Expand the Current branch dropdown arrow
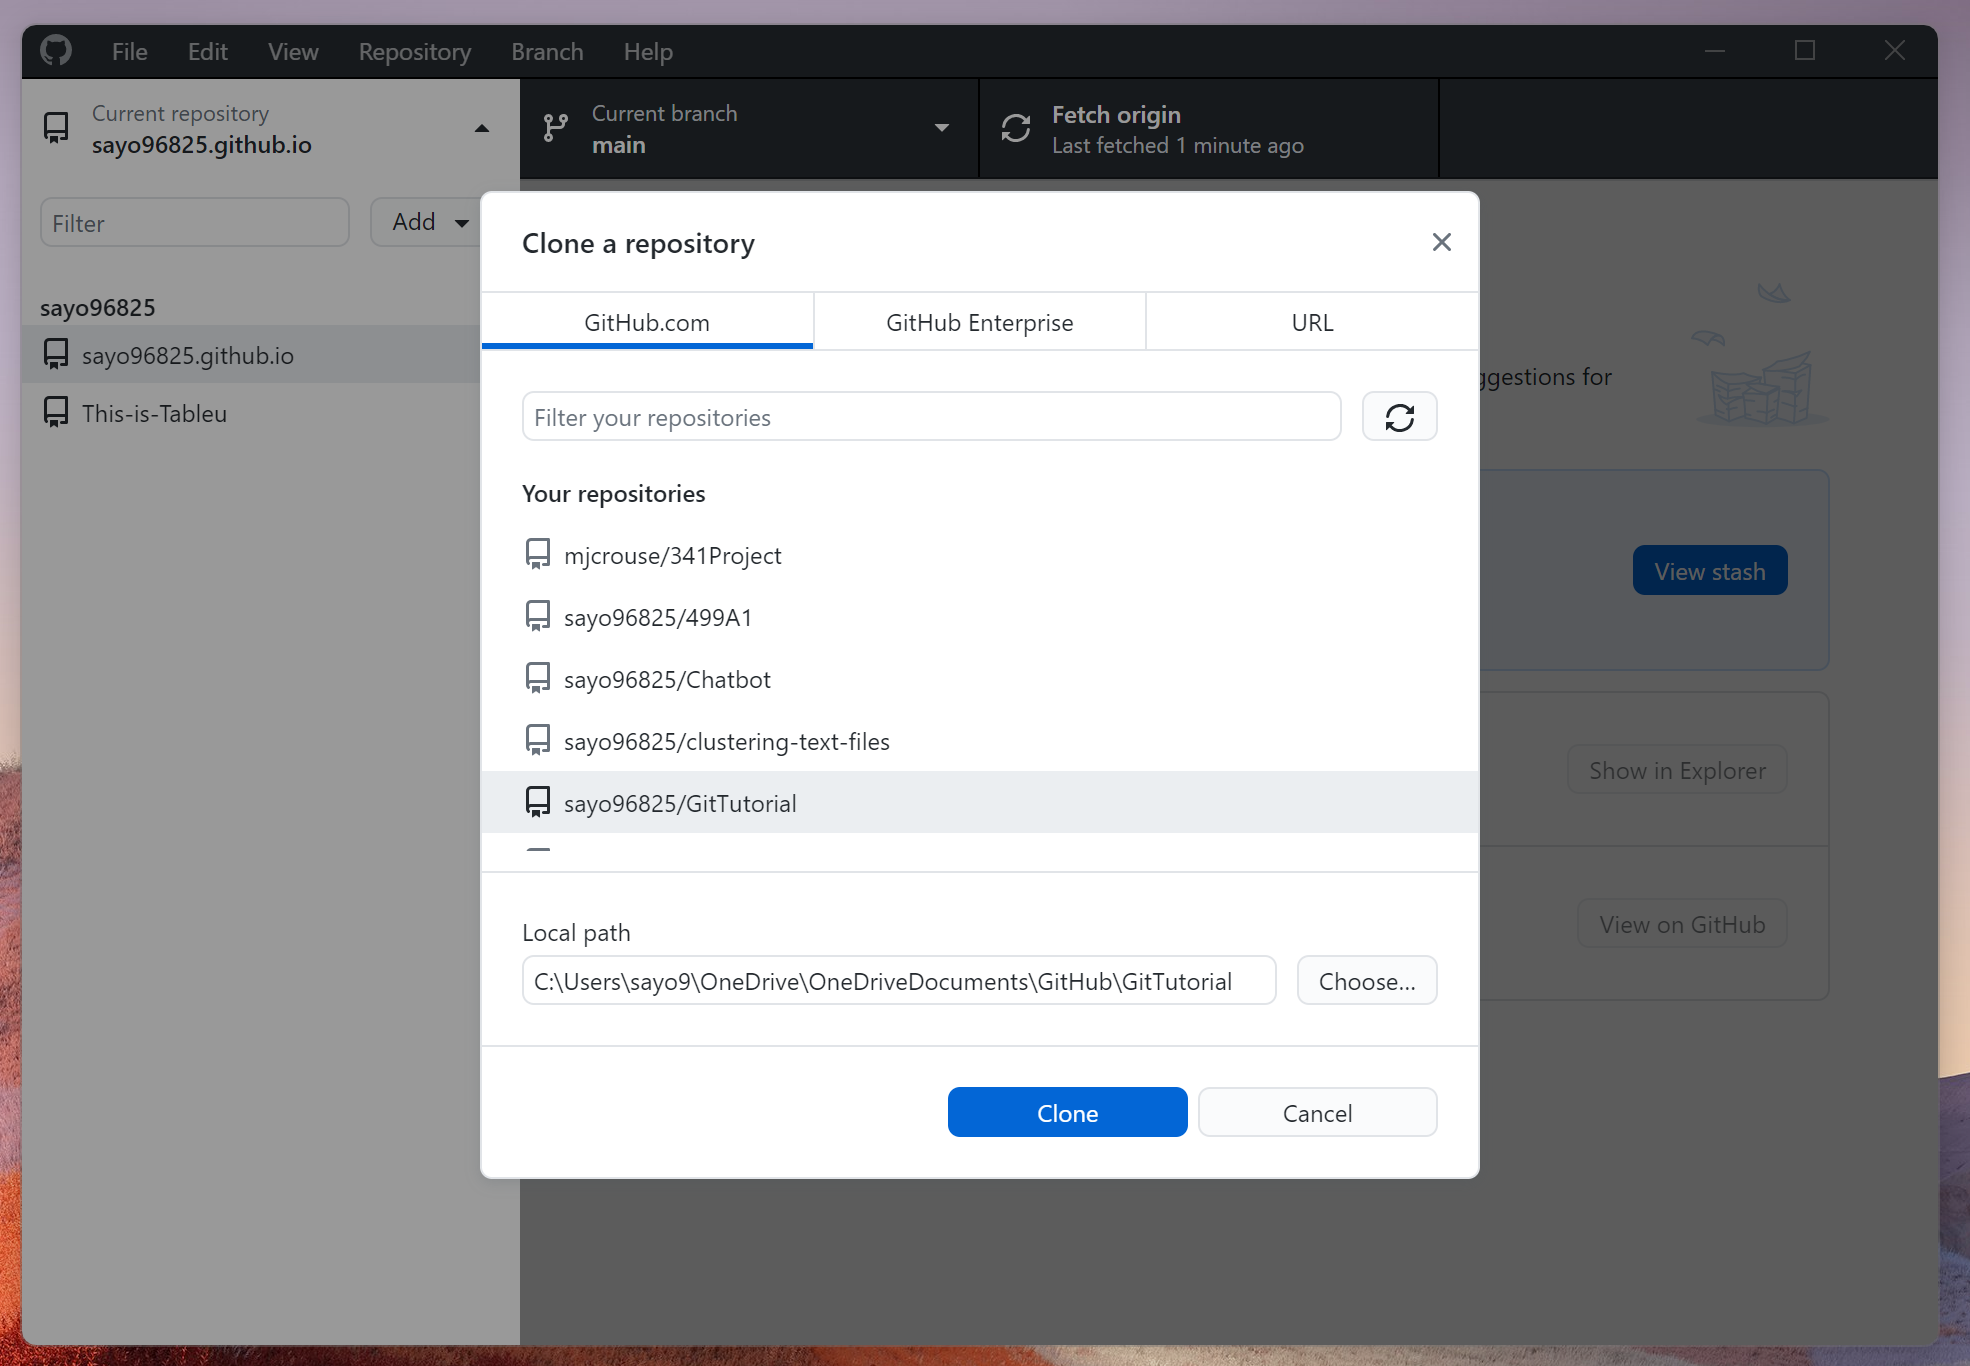 coord(942,128)
